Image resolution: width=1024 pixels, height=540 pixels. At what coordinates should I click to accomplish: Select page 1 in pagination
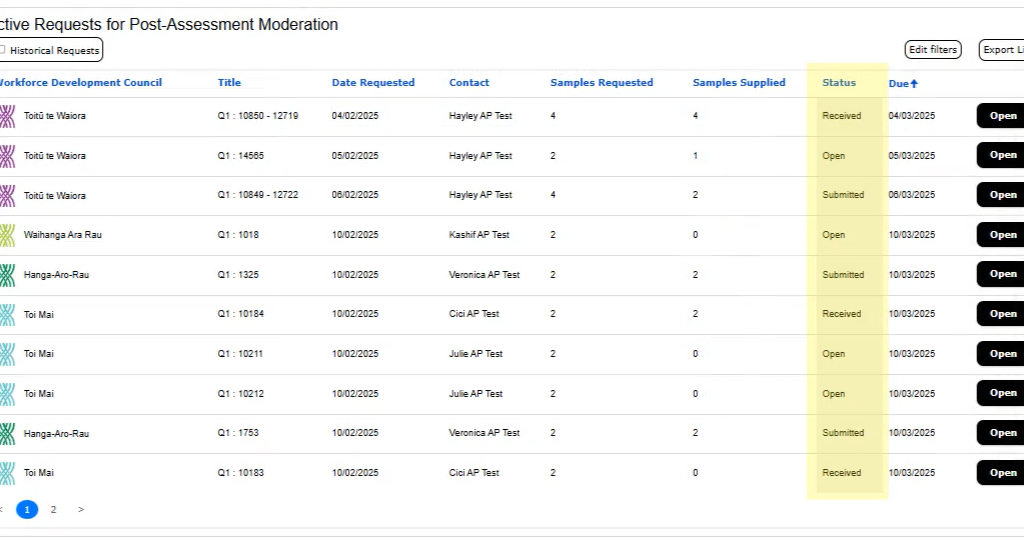pos(27,510)
